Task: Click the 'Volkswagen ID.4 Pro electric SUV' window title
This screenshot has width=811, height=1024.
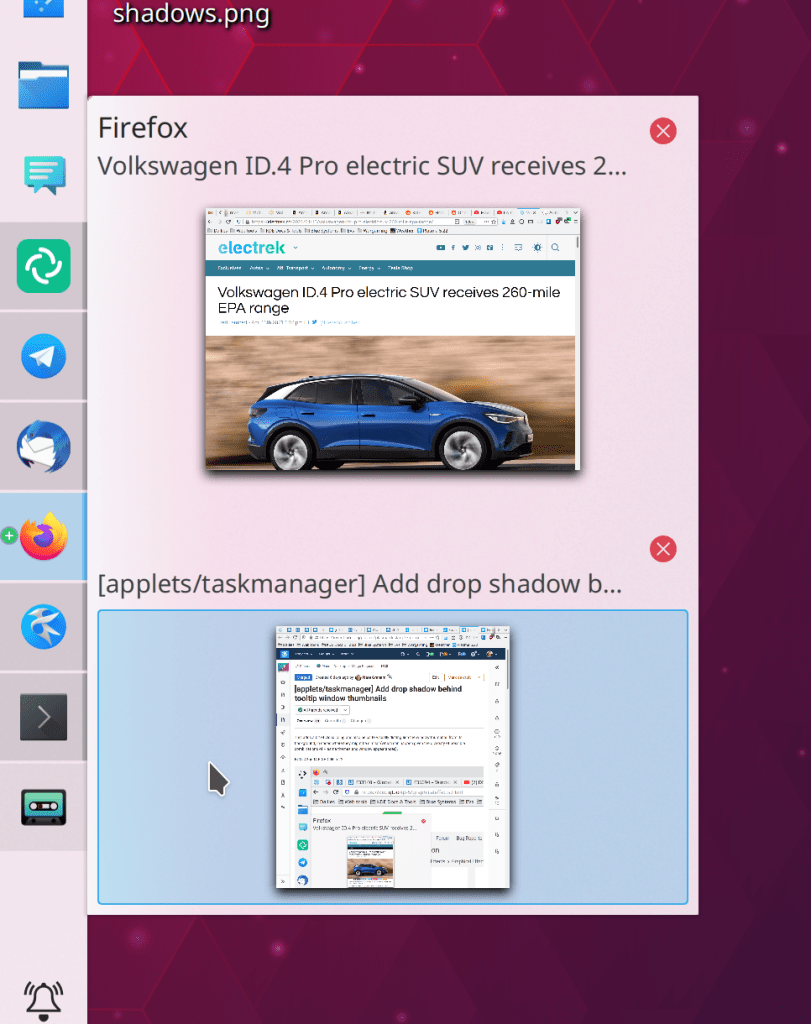Action: tap(361, 166)
